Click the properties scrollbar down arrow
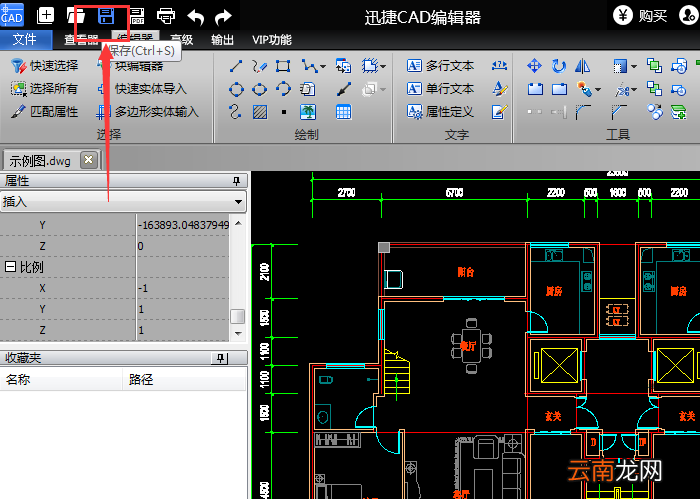The height and width of the screenshot is (499, 700). pos(238,333)
